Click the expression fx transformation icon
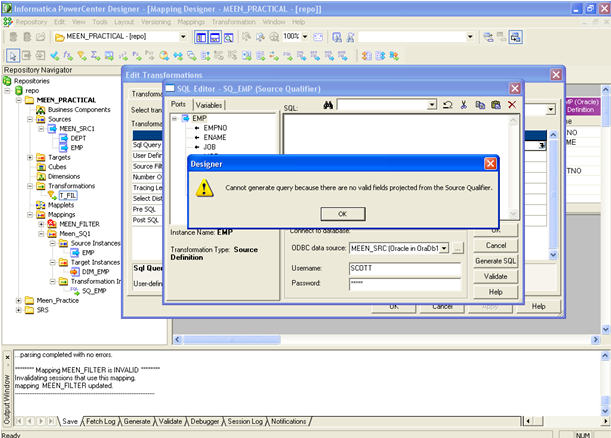This screenshot has width=611, height=438. [x=68, y=56]
